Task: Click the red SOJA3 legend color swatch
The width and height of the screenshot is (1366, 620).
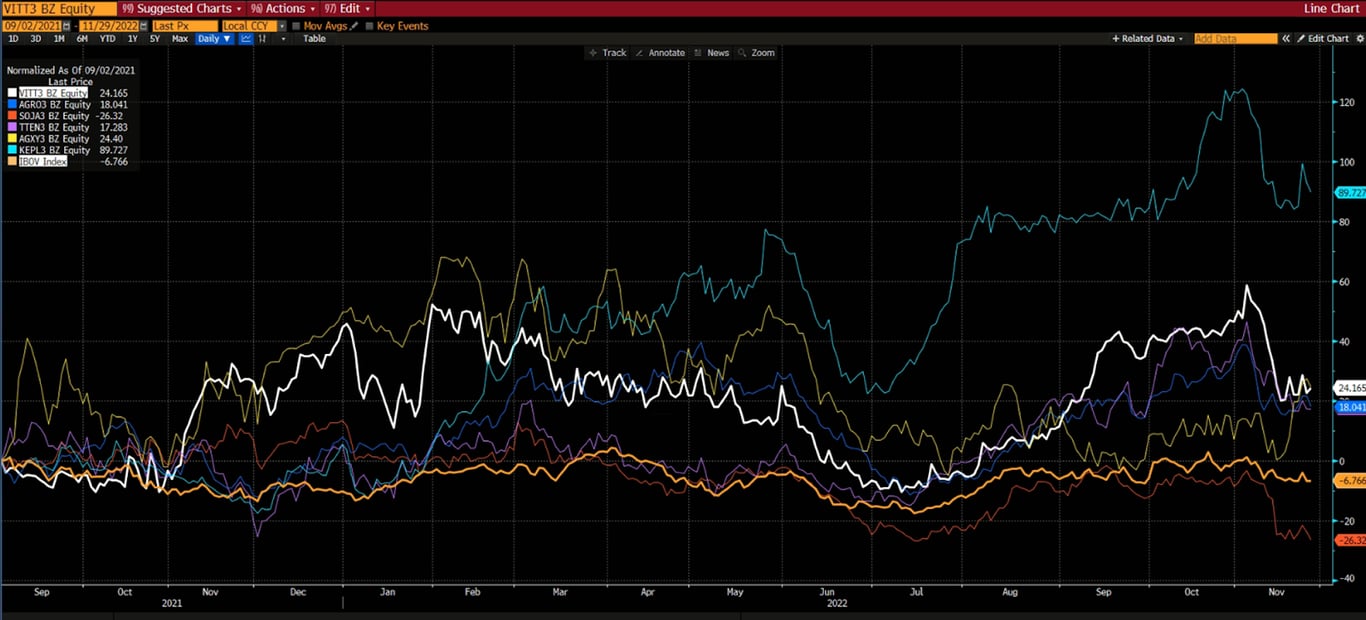Action: [x=12, y=116]
